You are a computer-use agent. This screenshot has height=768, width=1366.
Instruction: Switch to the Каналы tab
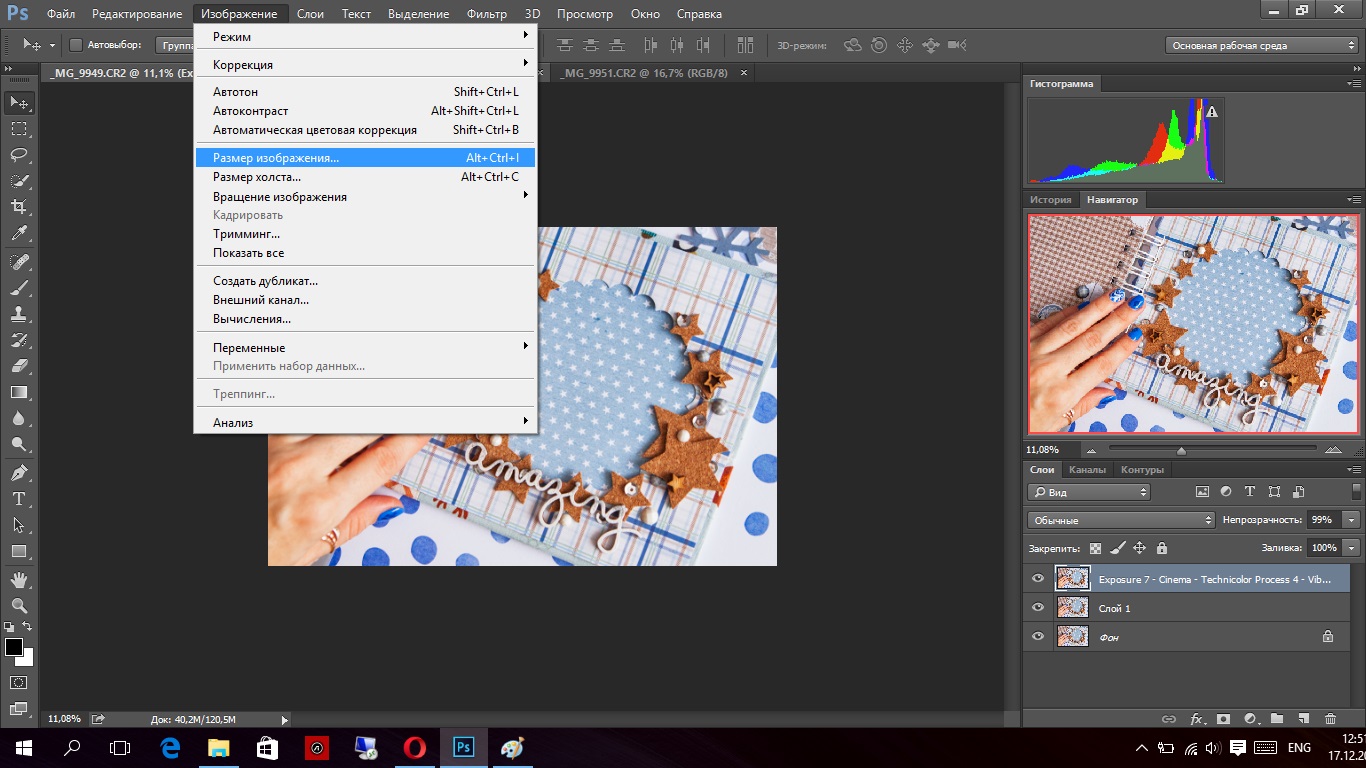pyautogui.click(x=1087, y=470)
